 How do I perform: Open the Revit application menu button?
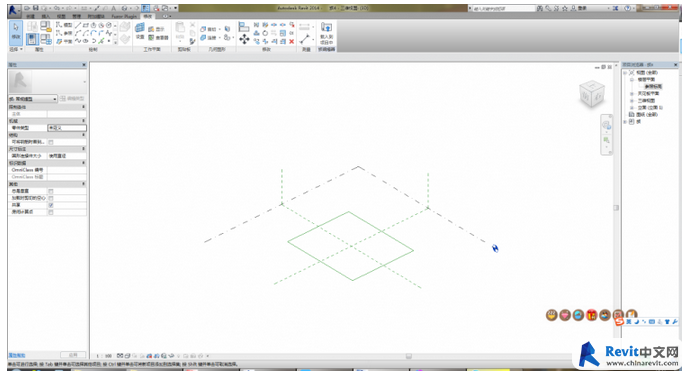coord(14,10)
